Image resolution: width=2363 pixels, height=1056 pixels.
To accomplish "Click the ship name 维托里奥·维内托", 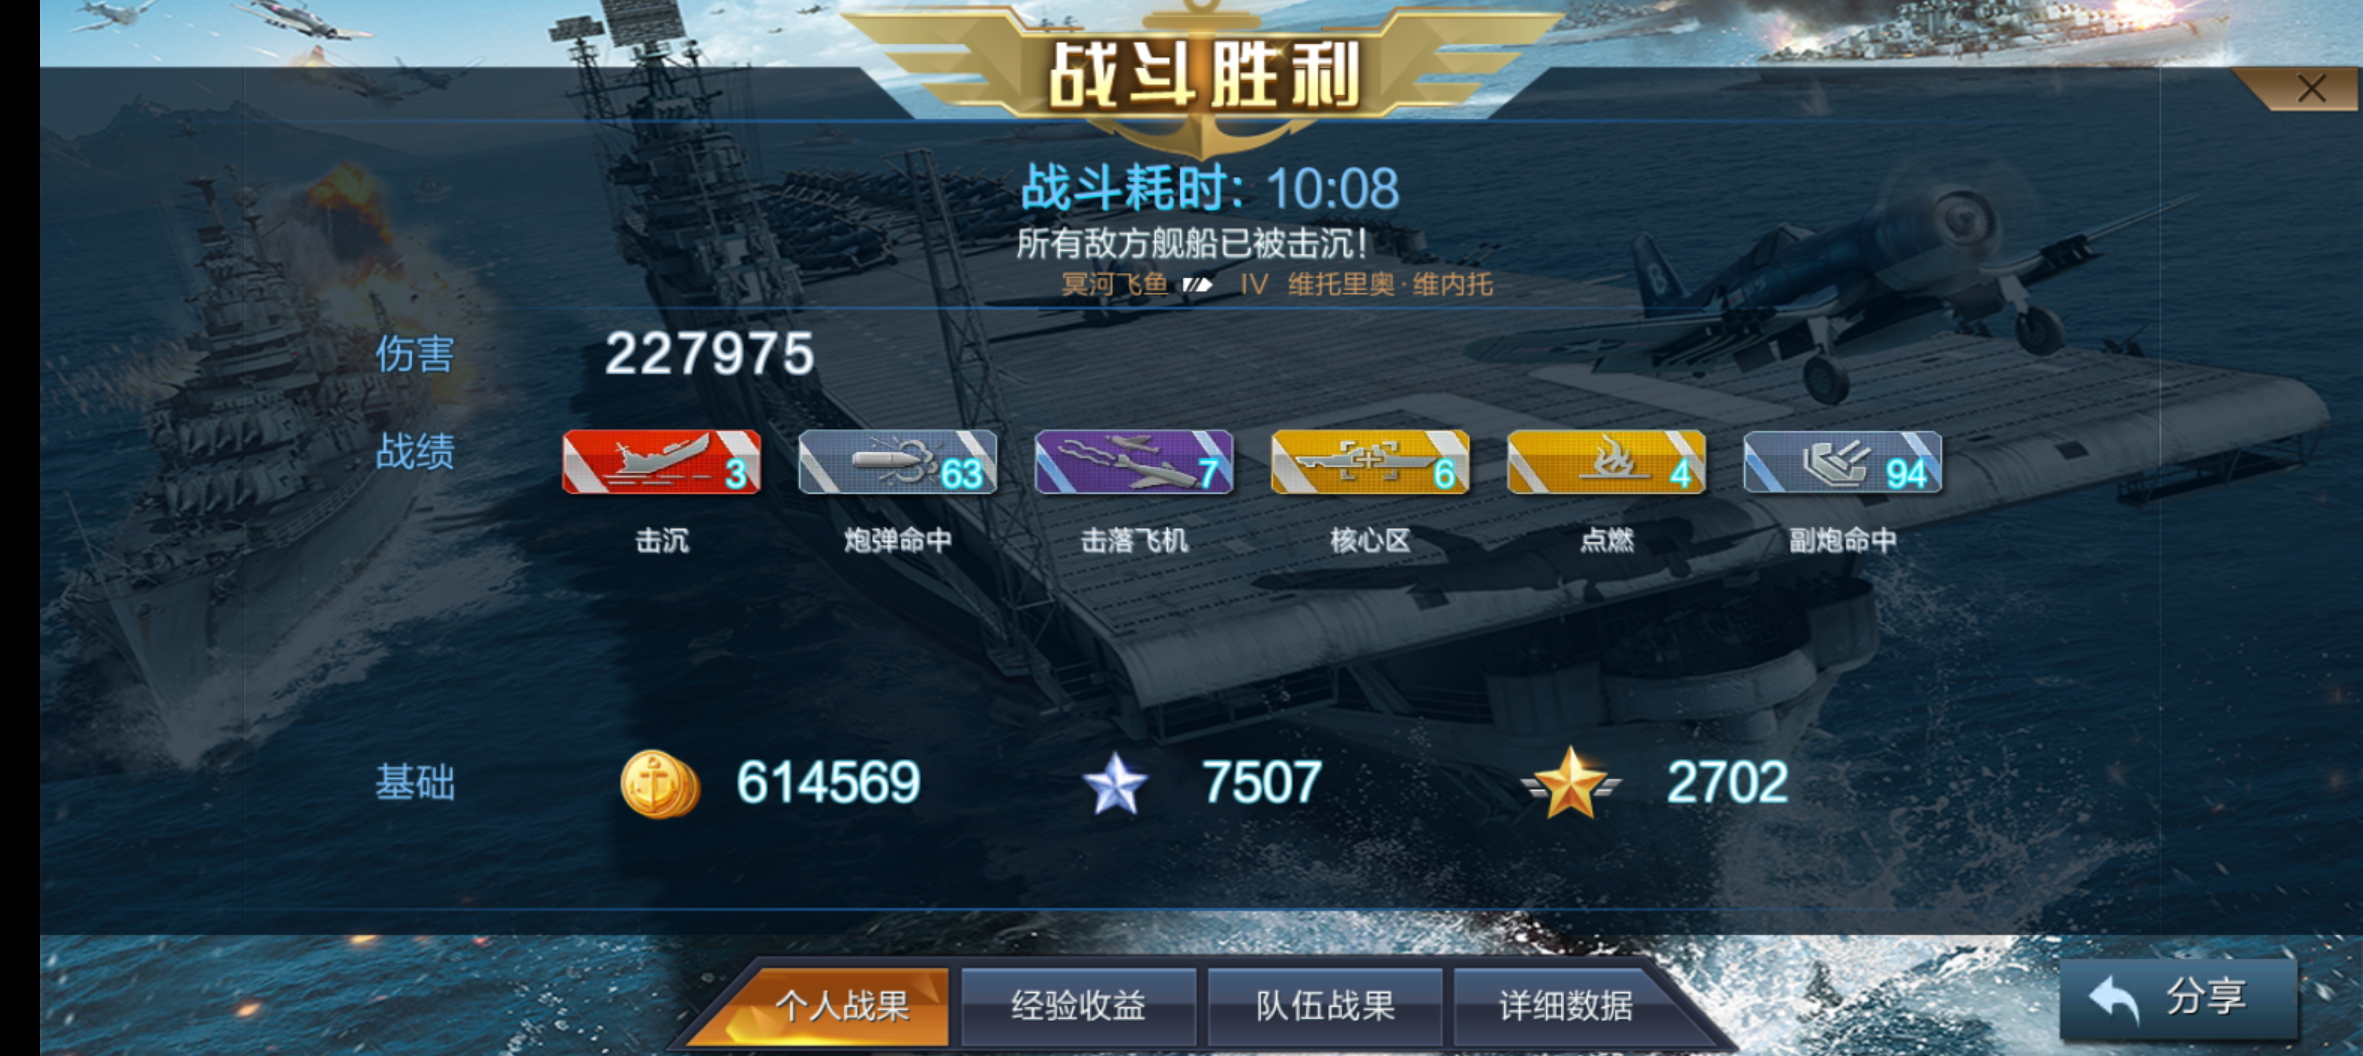I will [x=1390, y=285].
